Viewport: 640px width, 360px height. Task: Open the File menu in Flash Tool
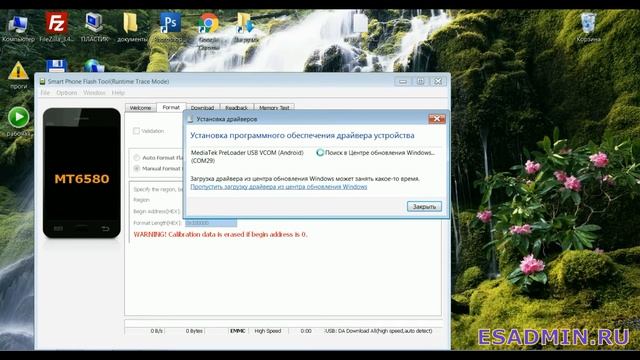tap(45, 93)
